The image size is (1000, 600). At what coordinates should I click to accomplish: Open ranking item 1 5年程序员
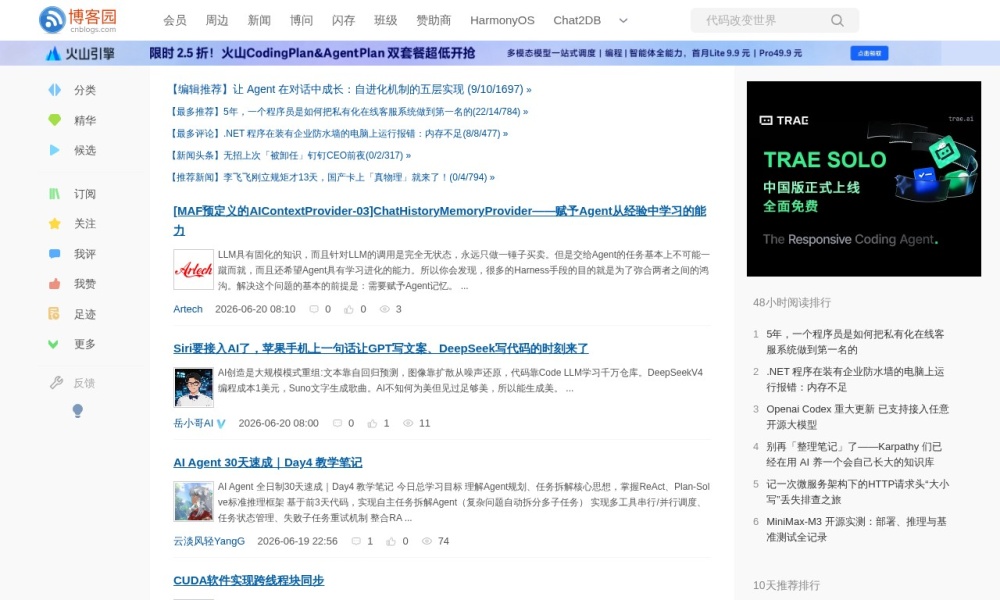[x=855, y=342]
